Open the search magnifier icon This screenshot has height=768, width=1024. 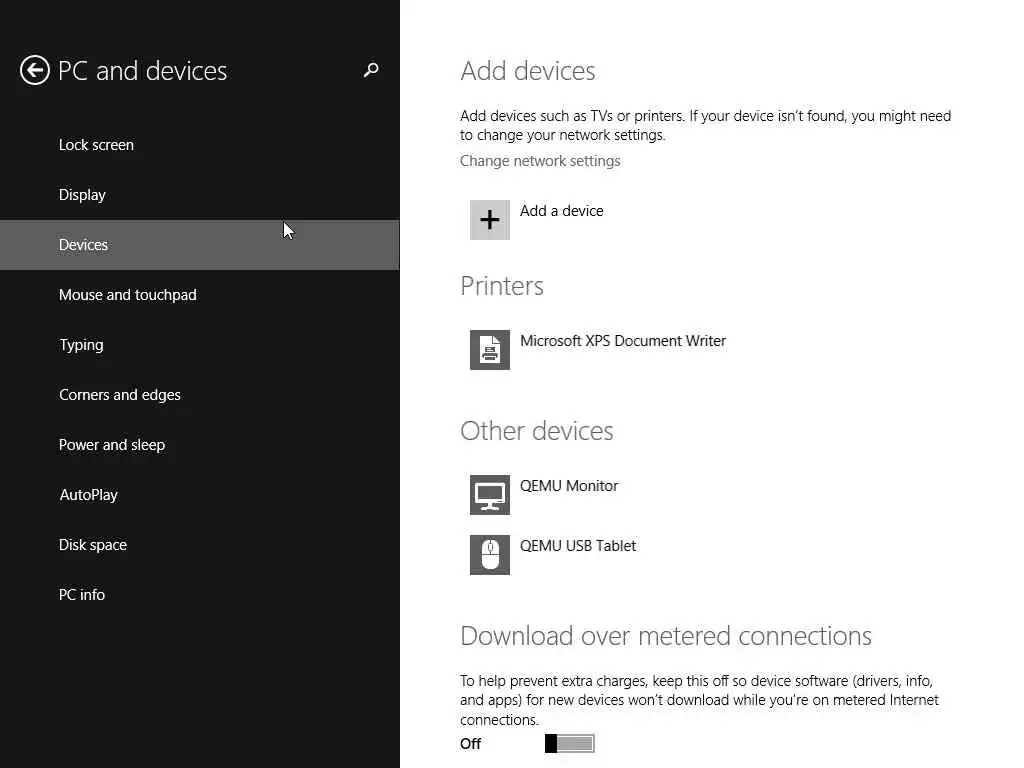tap(371, 70)
